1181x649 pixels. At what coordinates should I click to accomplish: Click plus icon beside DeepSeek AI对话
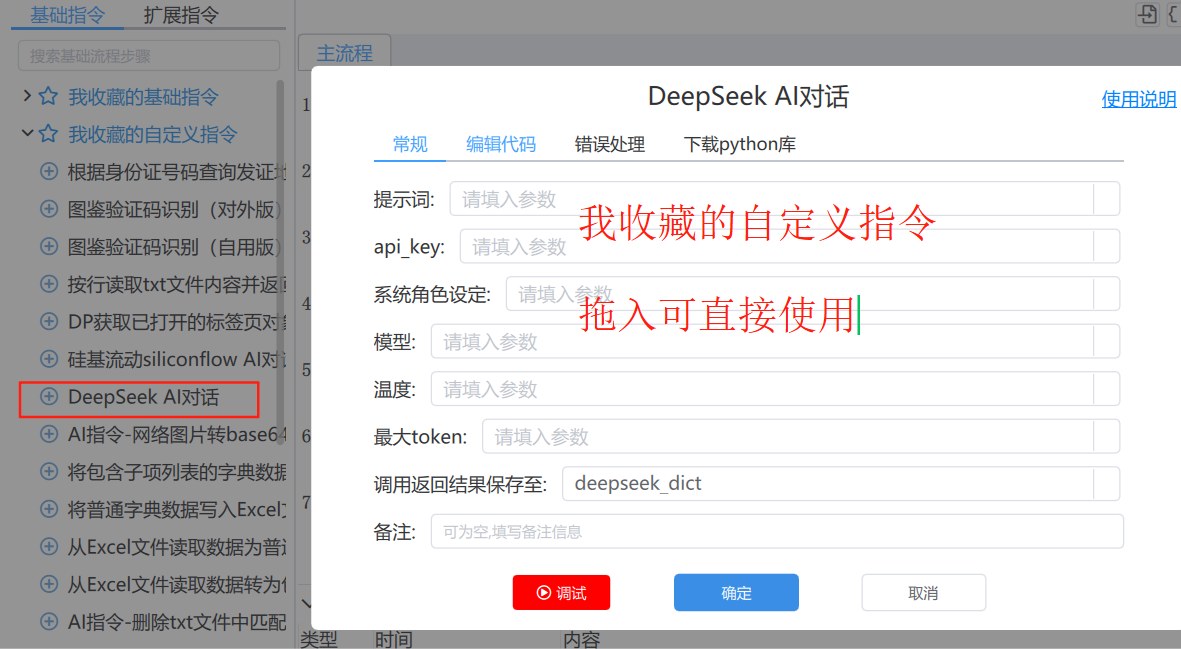click(49, 397)
